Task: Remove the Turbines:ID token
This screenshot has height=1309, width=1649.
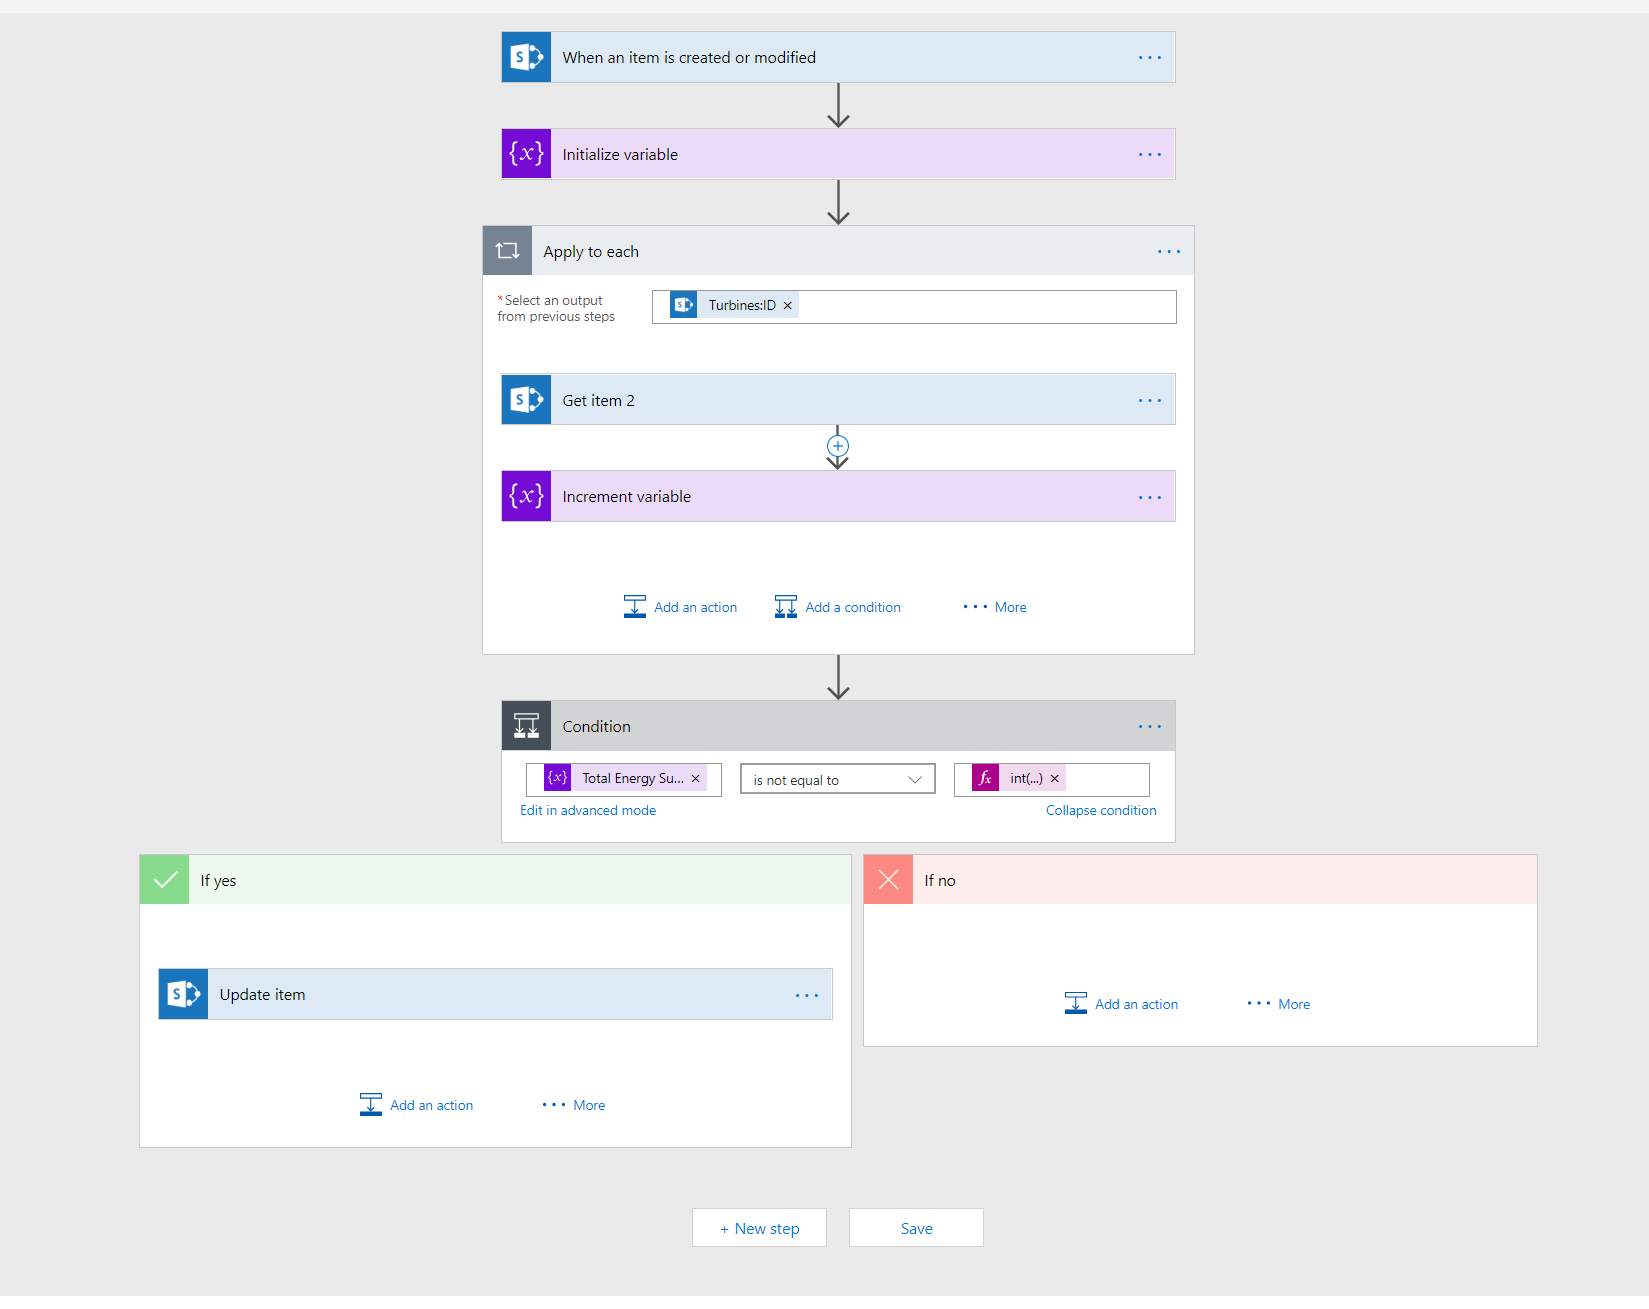Action: coord(788,306)
